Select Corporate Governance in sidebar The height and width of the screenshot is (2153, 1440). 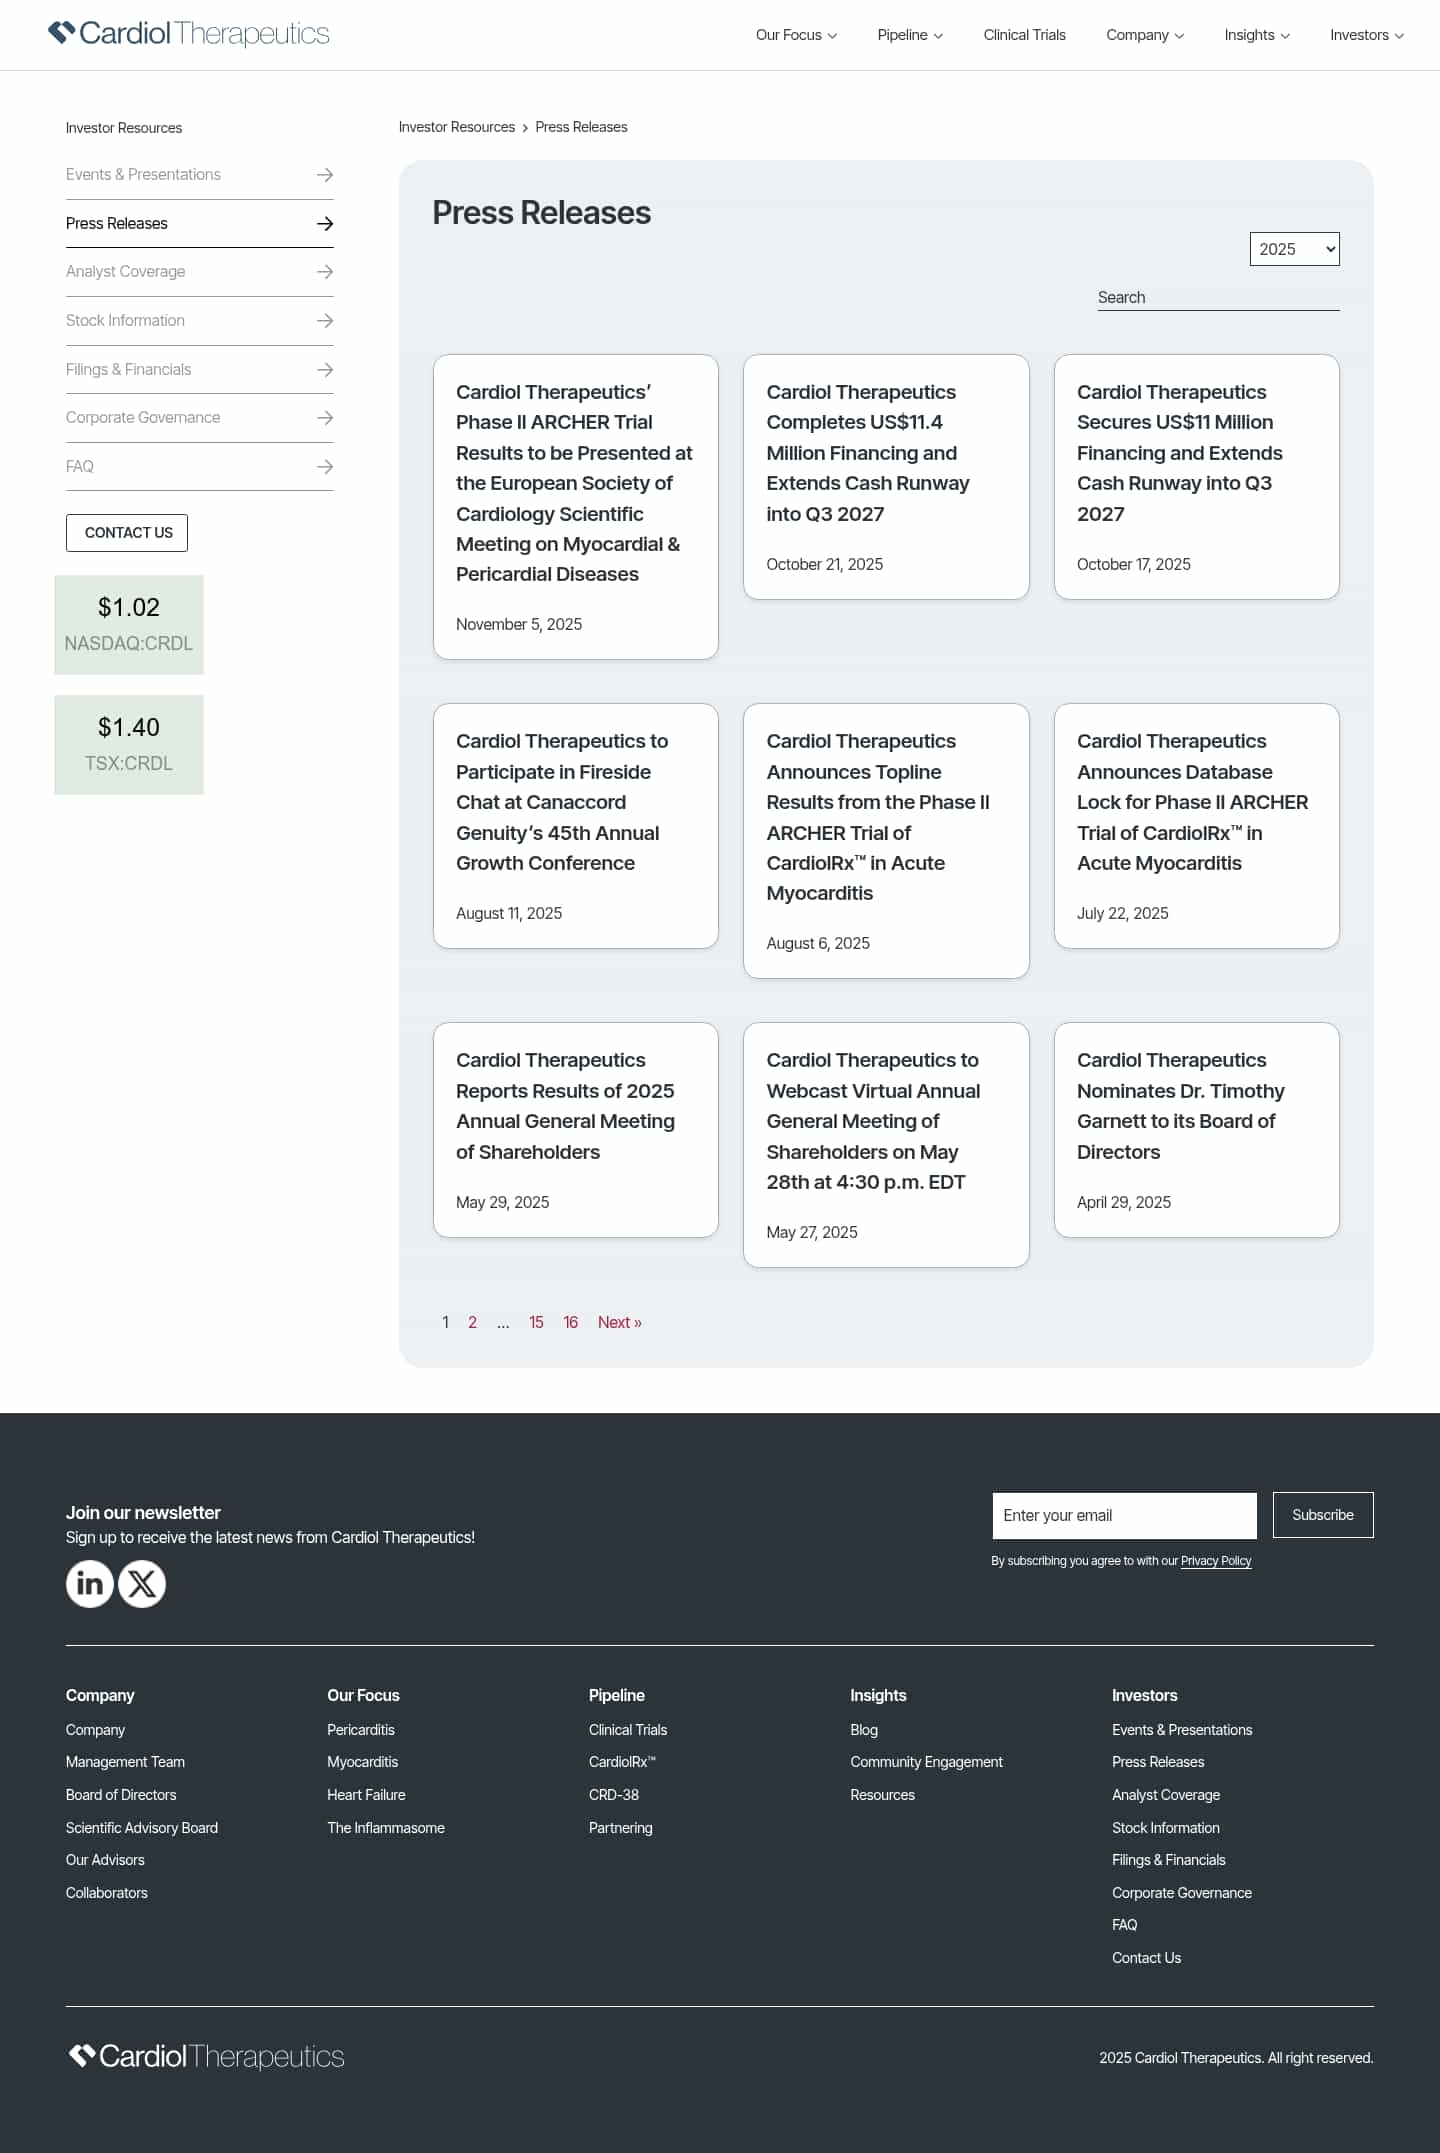pyautogui.click(x=143, y=417)
